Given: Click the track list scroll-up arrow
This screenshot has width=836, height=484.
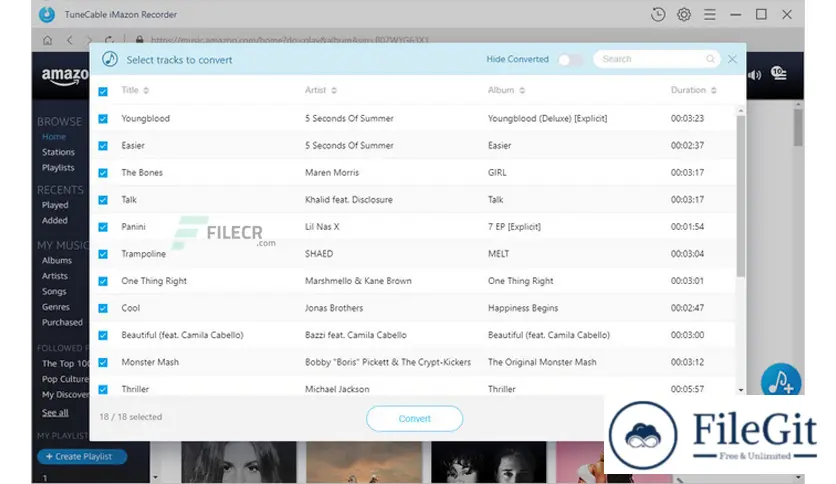Looking at the screenshot, I should point(741,111).
